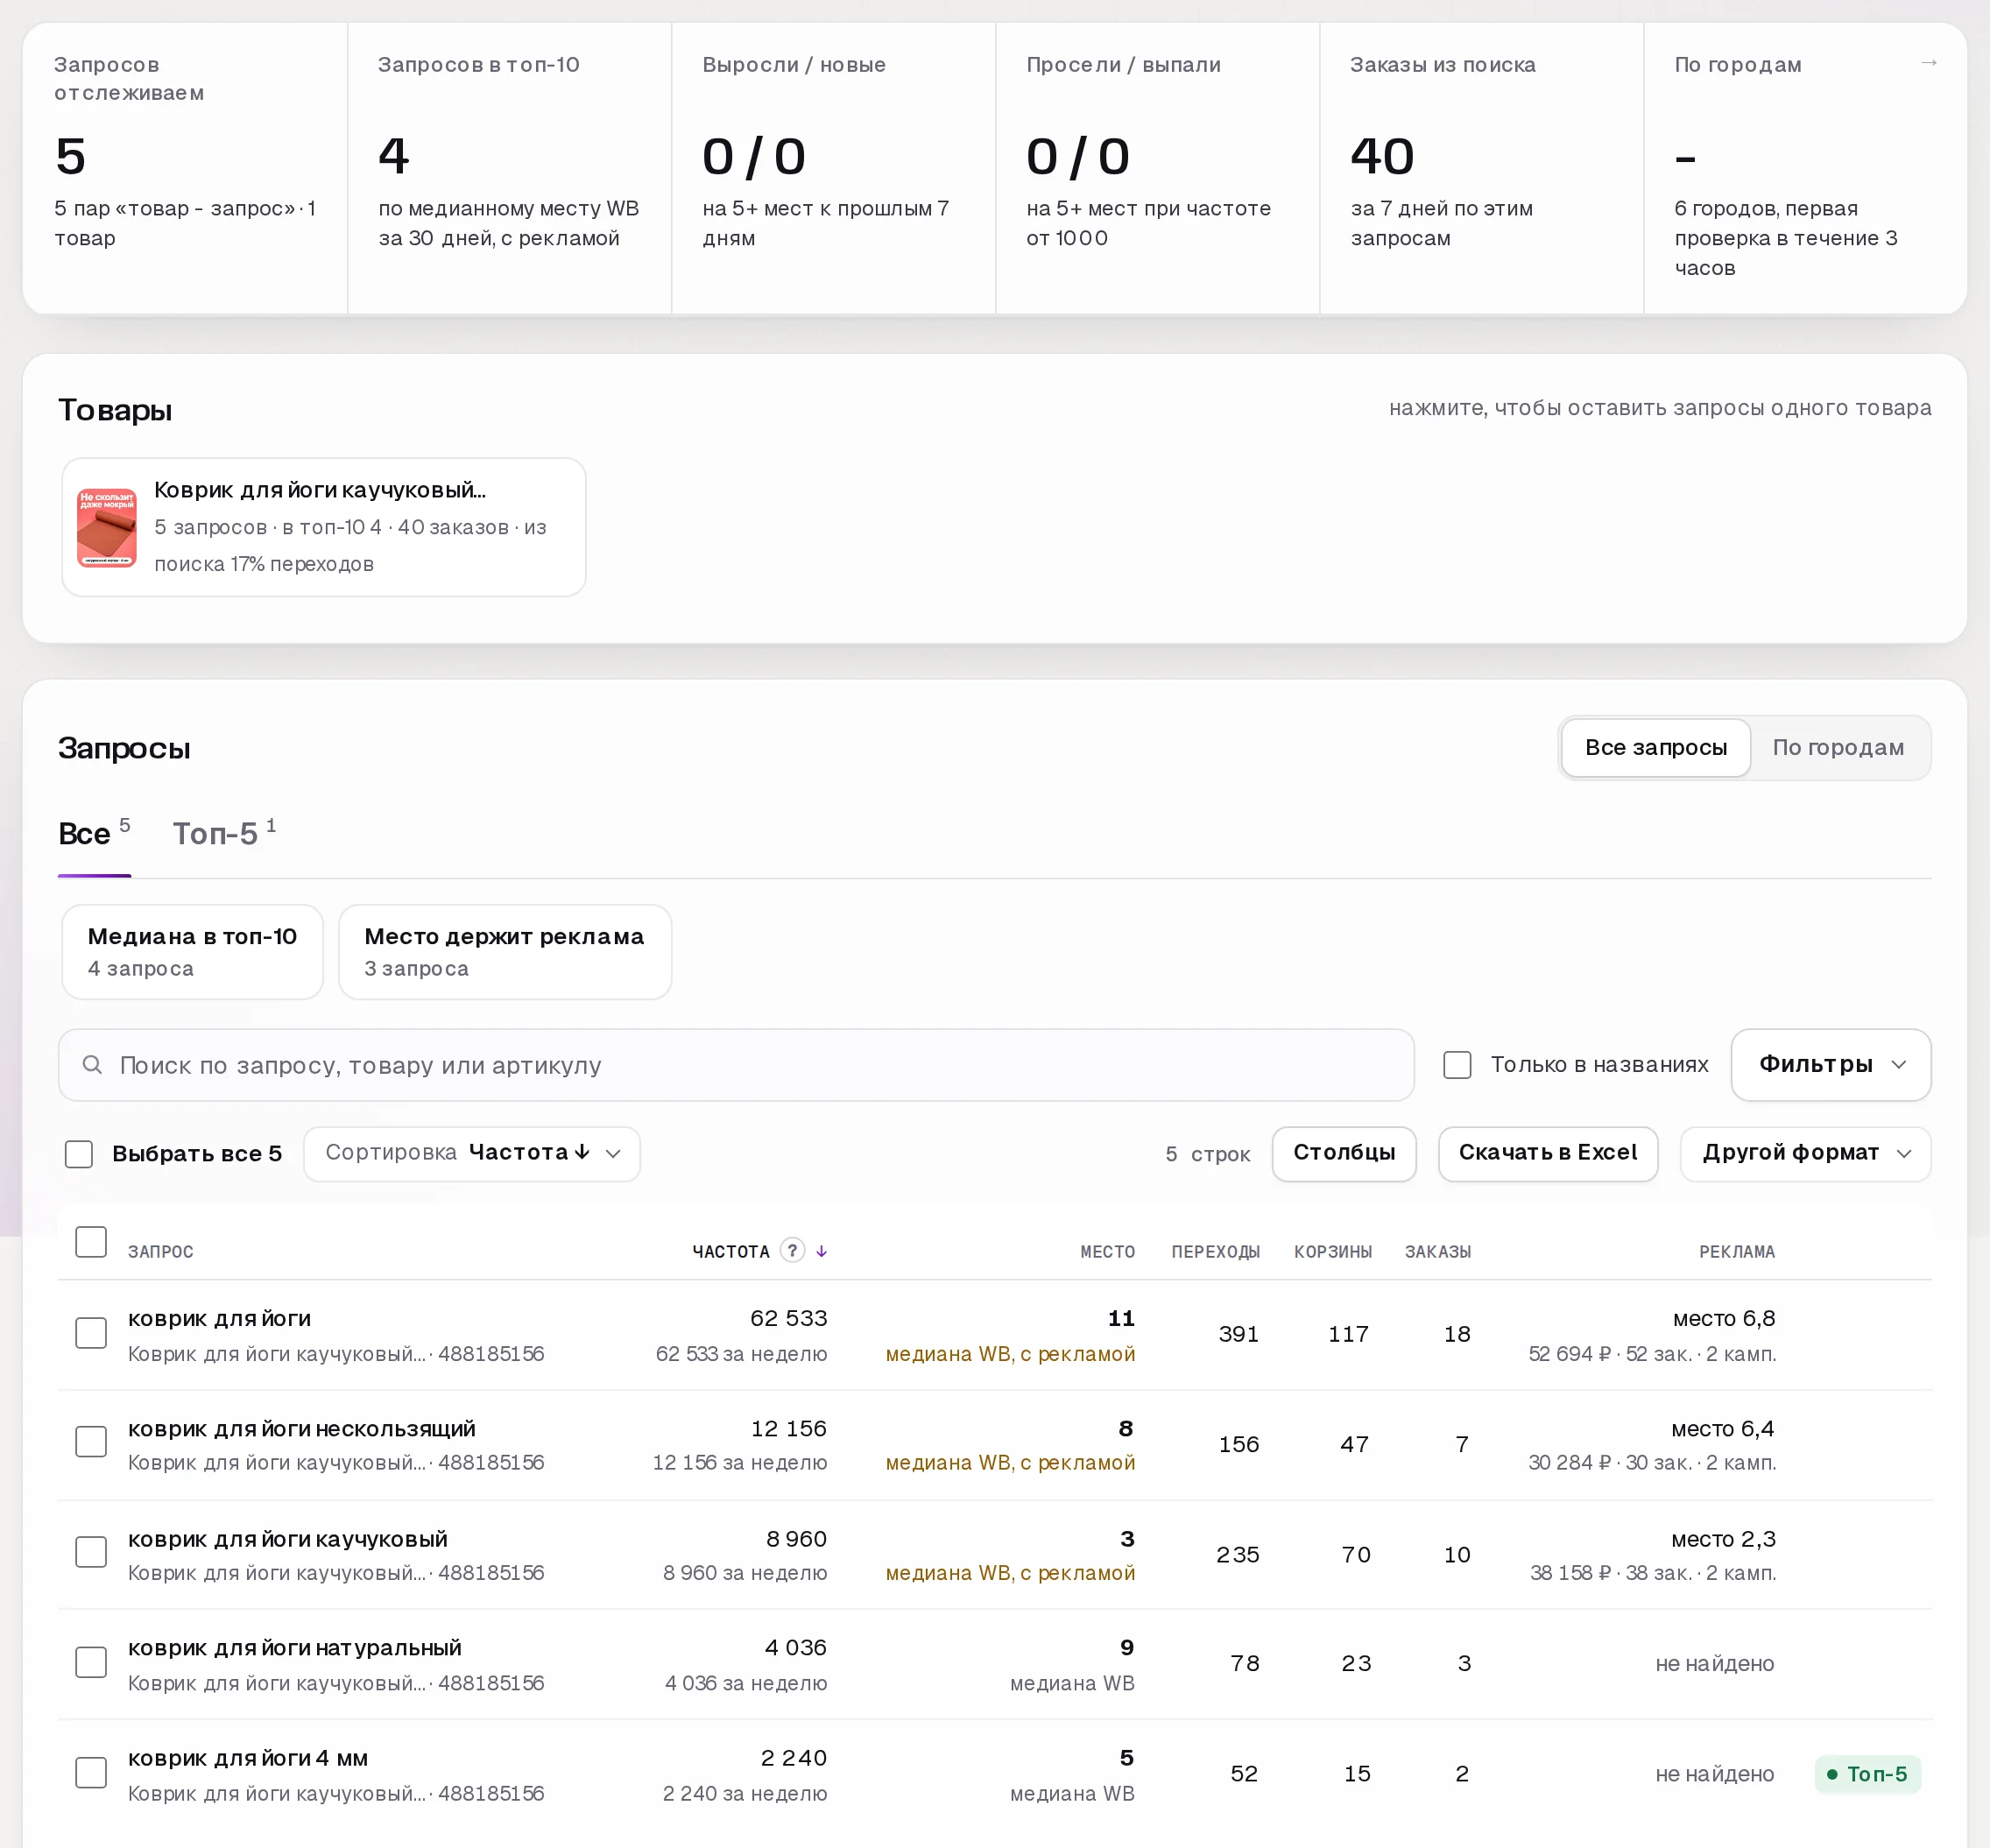Select the Все запросы view

1655,747
